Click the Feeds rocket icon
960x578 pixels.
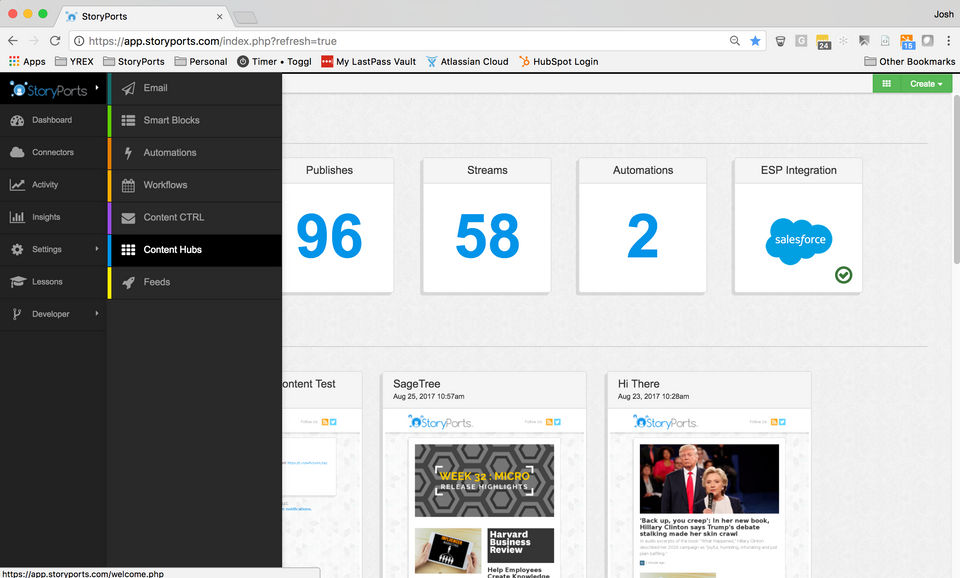tap(128, 282)
